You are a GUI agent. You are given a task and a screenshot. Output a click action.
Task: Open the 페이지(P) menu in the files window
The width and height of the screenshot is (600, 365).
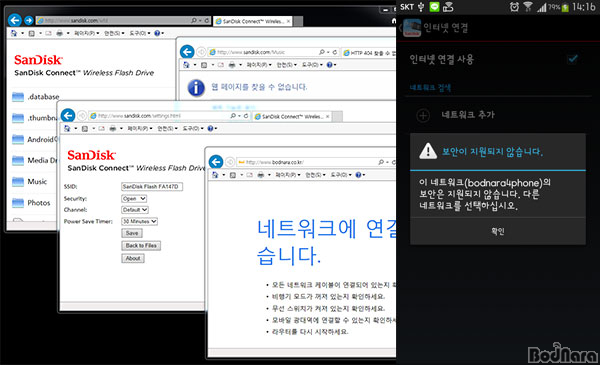point(87,33)
